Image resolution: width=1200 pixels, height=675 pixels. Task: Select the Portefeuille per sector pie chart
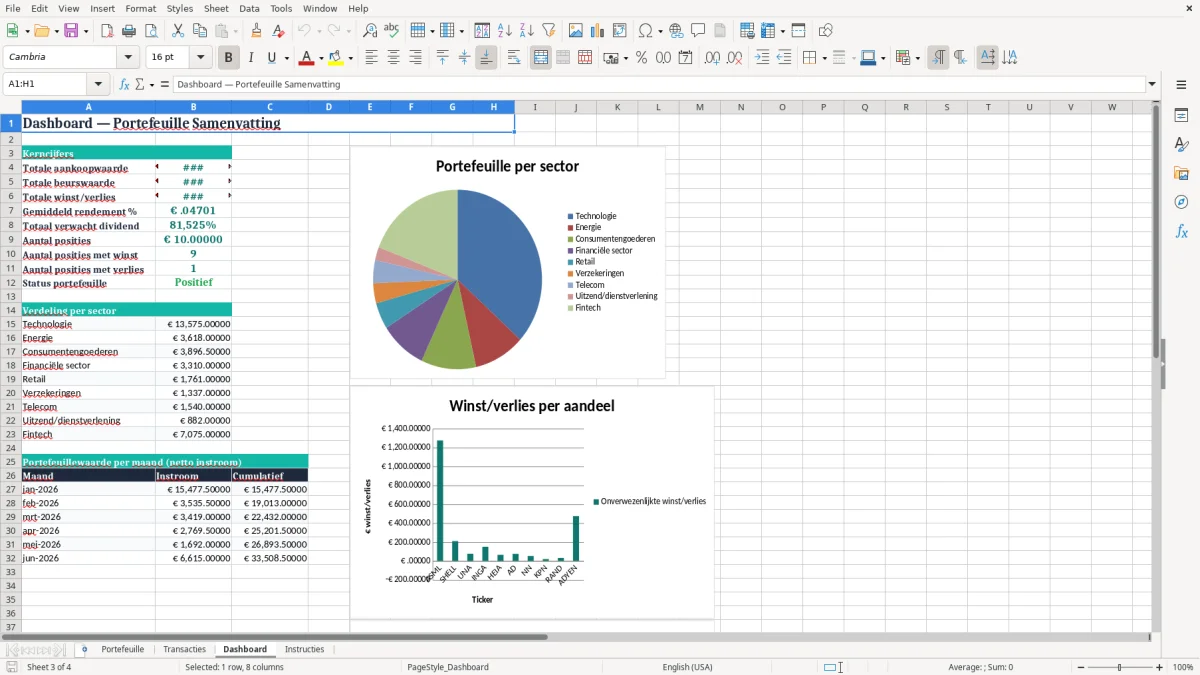(x=507, y=263)
